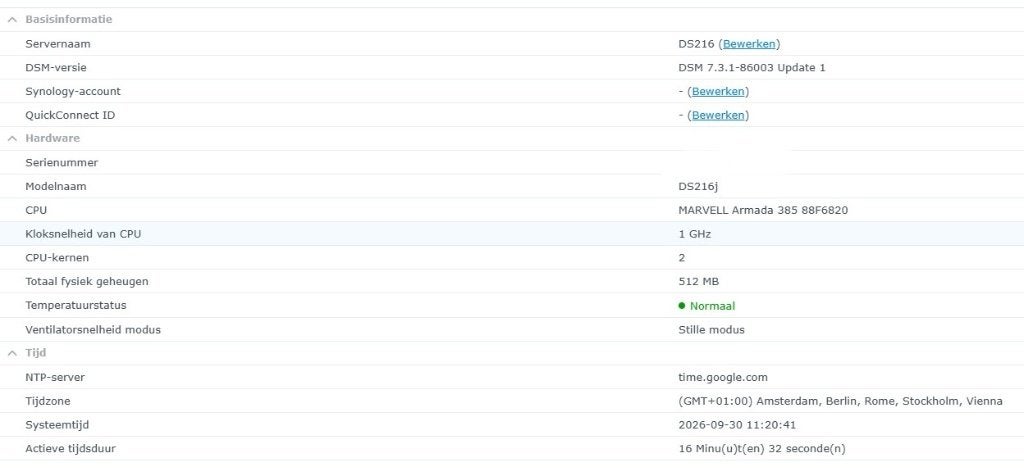
Task: Open Bewerken link for QuickConnect ID
Action: point(718,115)
